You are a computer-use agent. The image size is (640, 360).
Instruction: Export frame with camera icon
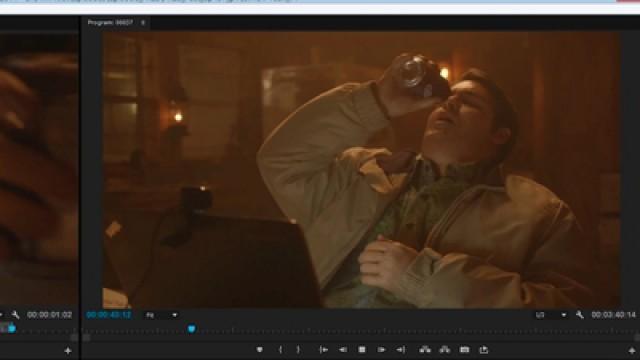pyautogui.click(x=464, y=350)
